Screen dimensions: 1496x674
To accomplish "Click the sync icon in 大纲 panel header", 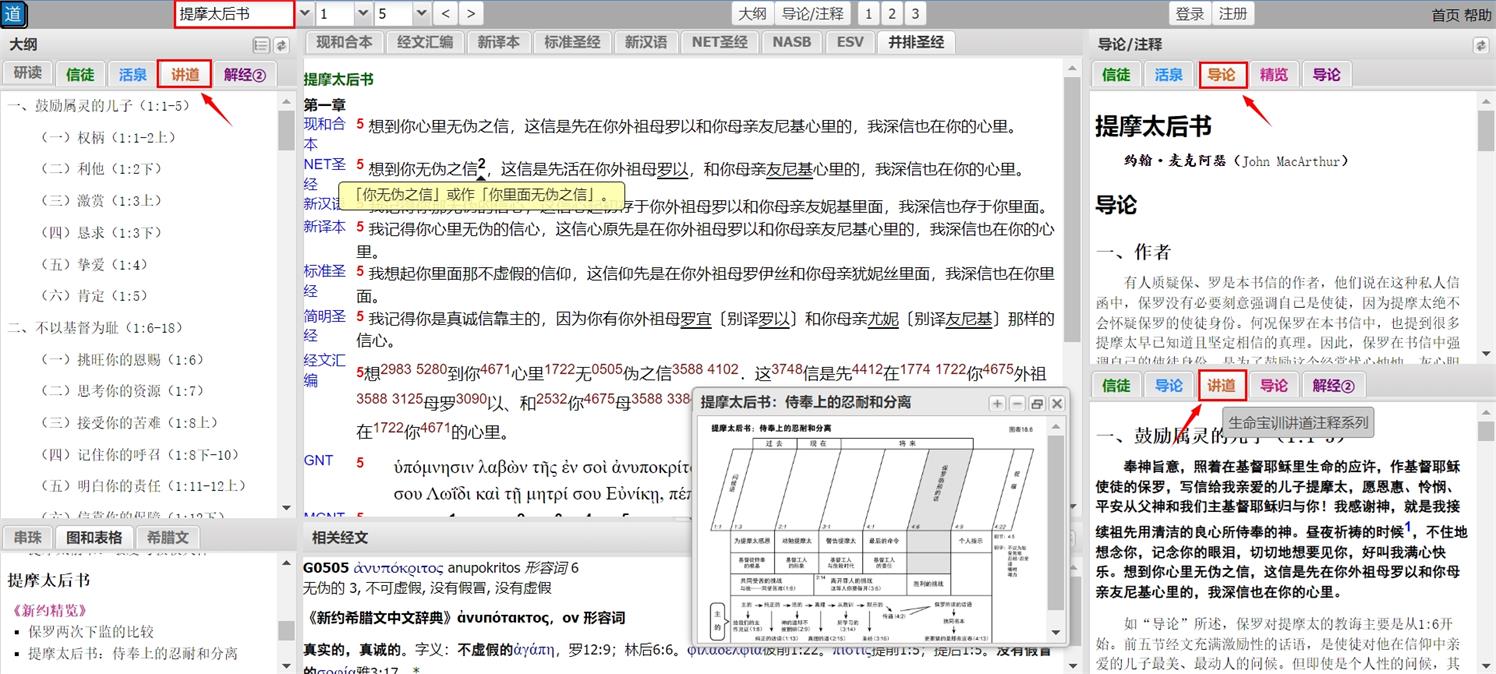I will pyautogui.click(x=281, y=45).
